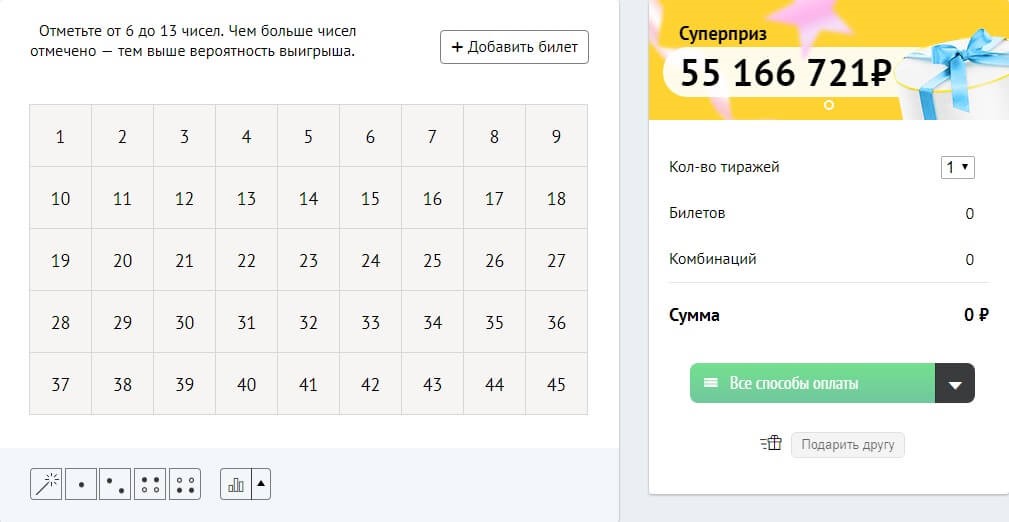Expand the triangle arrow beside statistics

(261, 485)
